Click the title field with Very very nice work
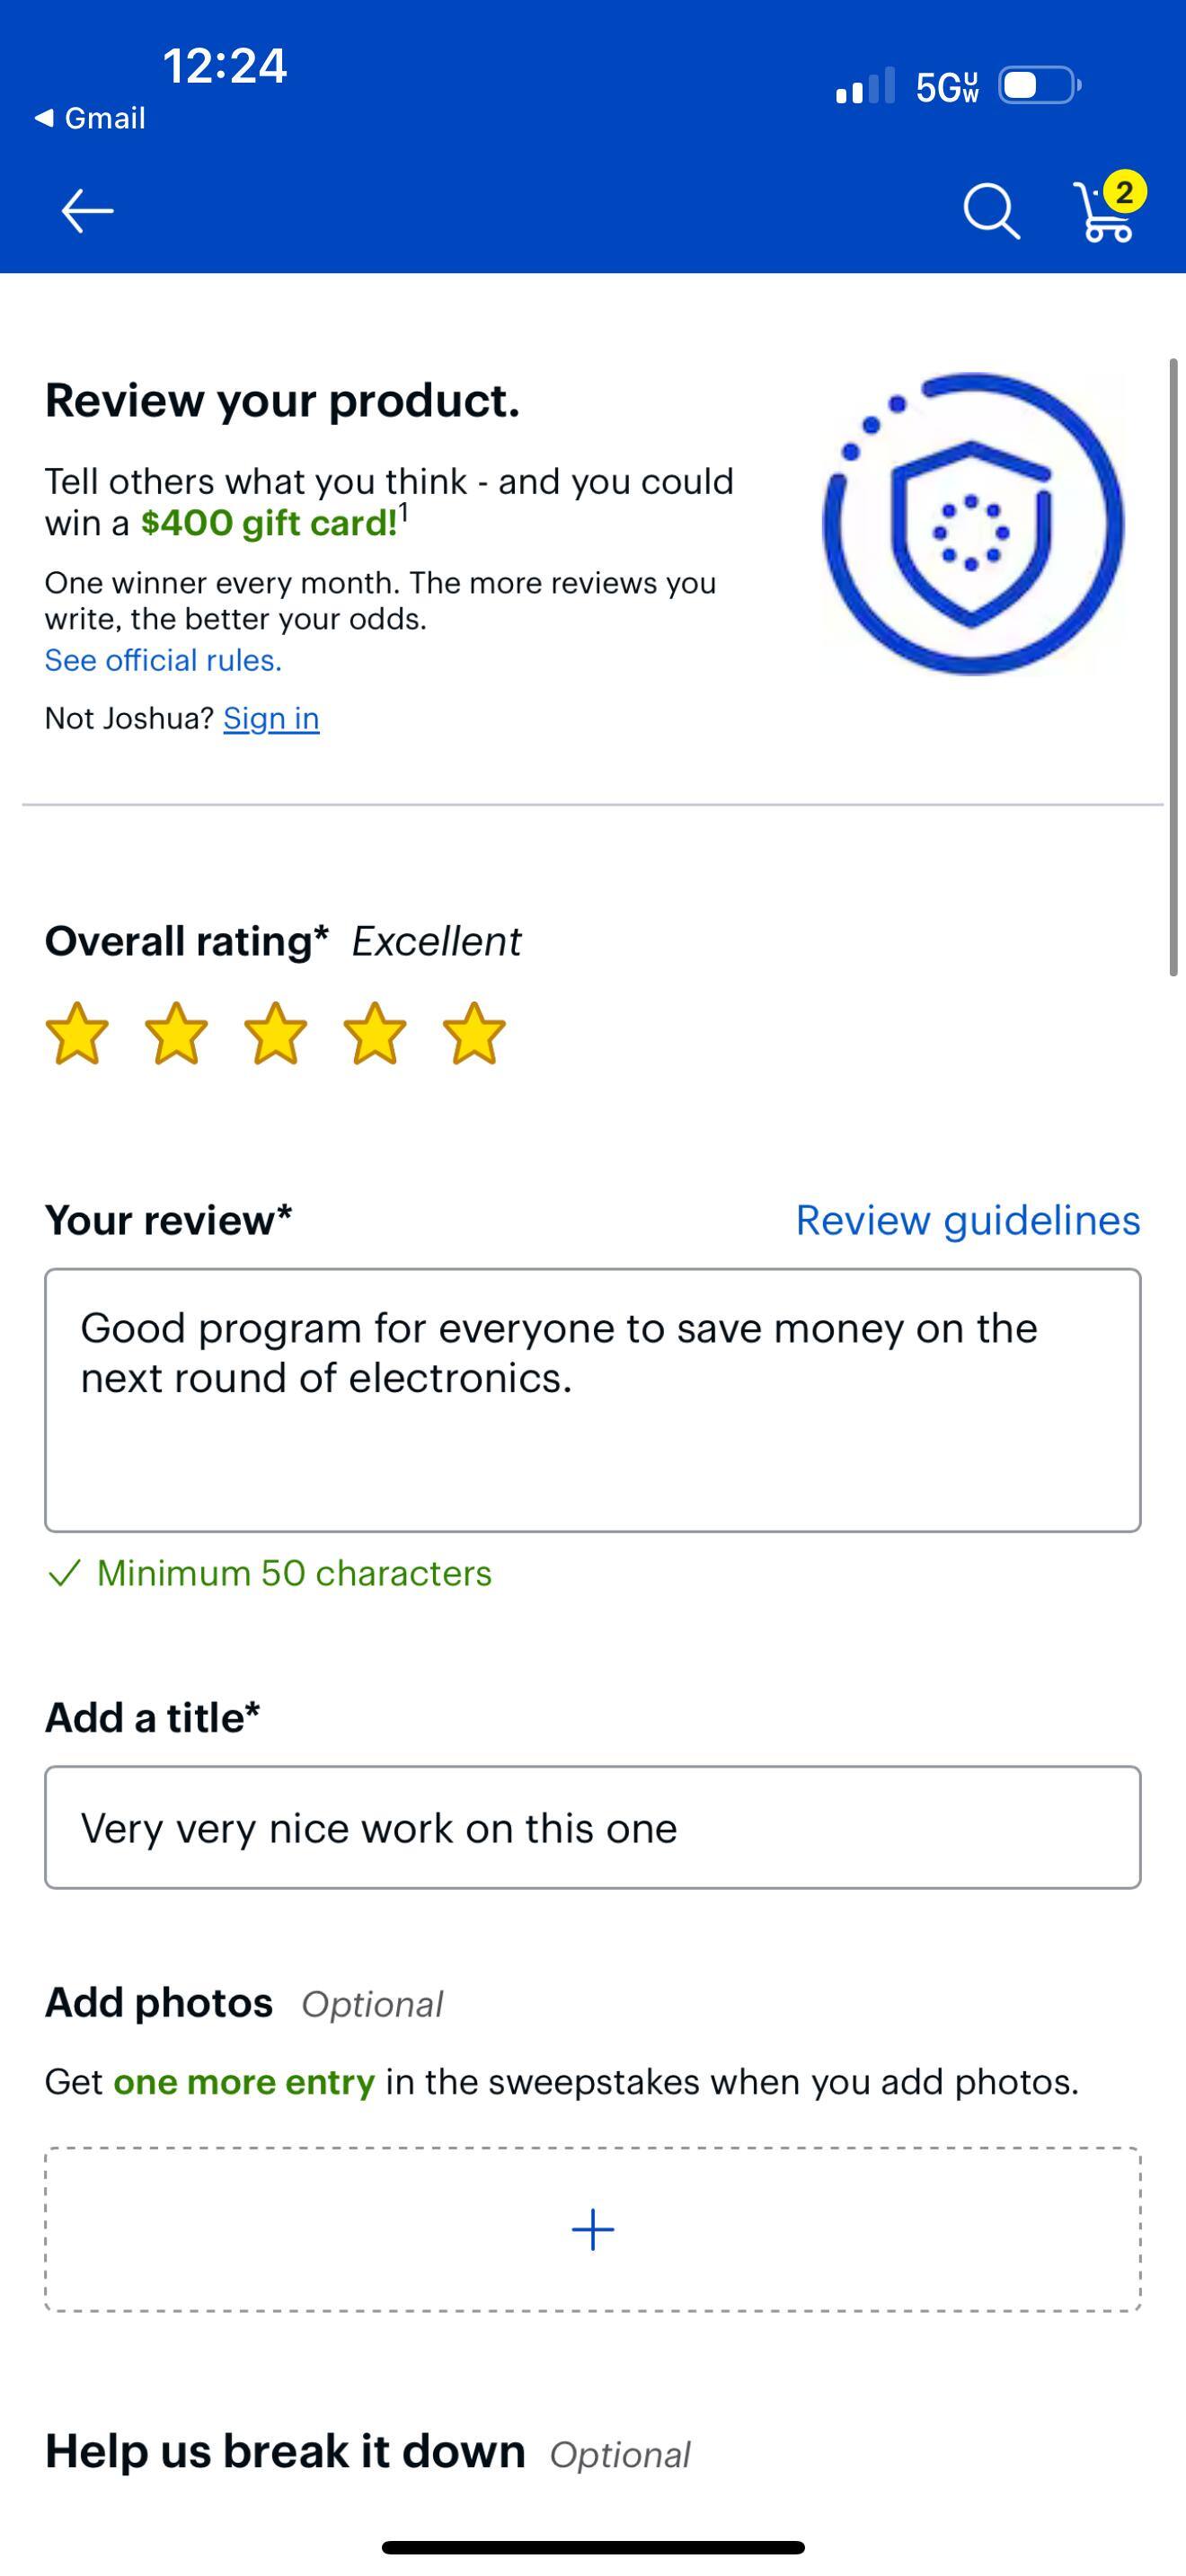 (x=592, y=1827)
